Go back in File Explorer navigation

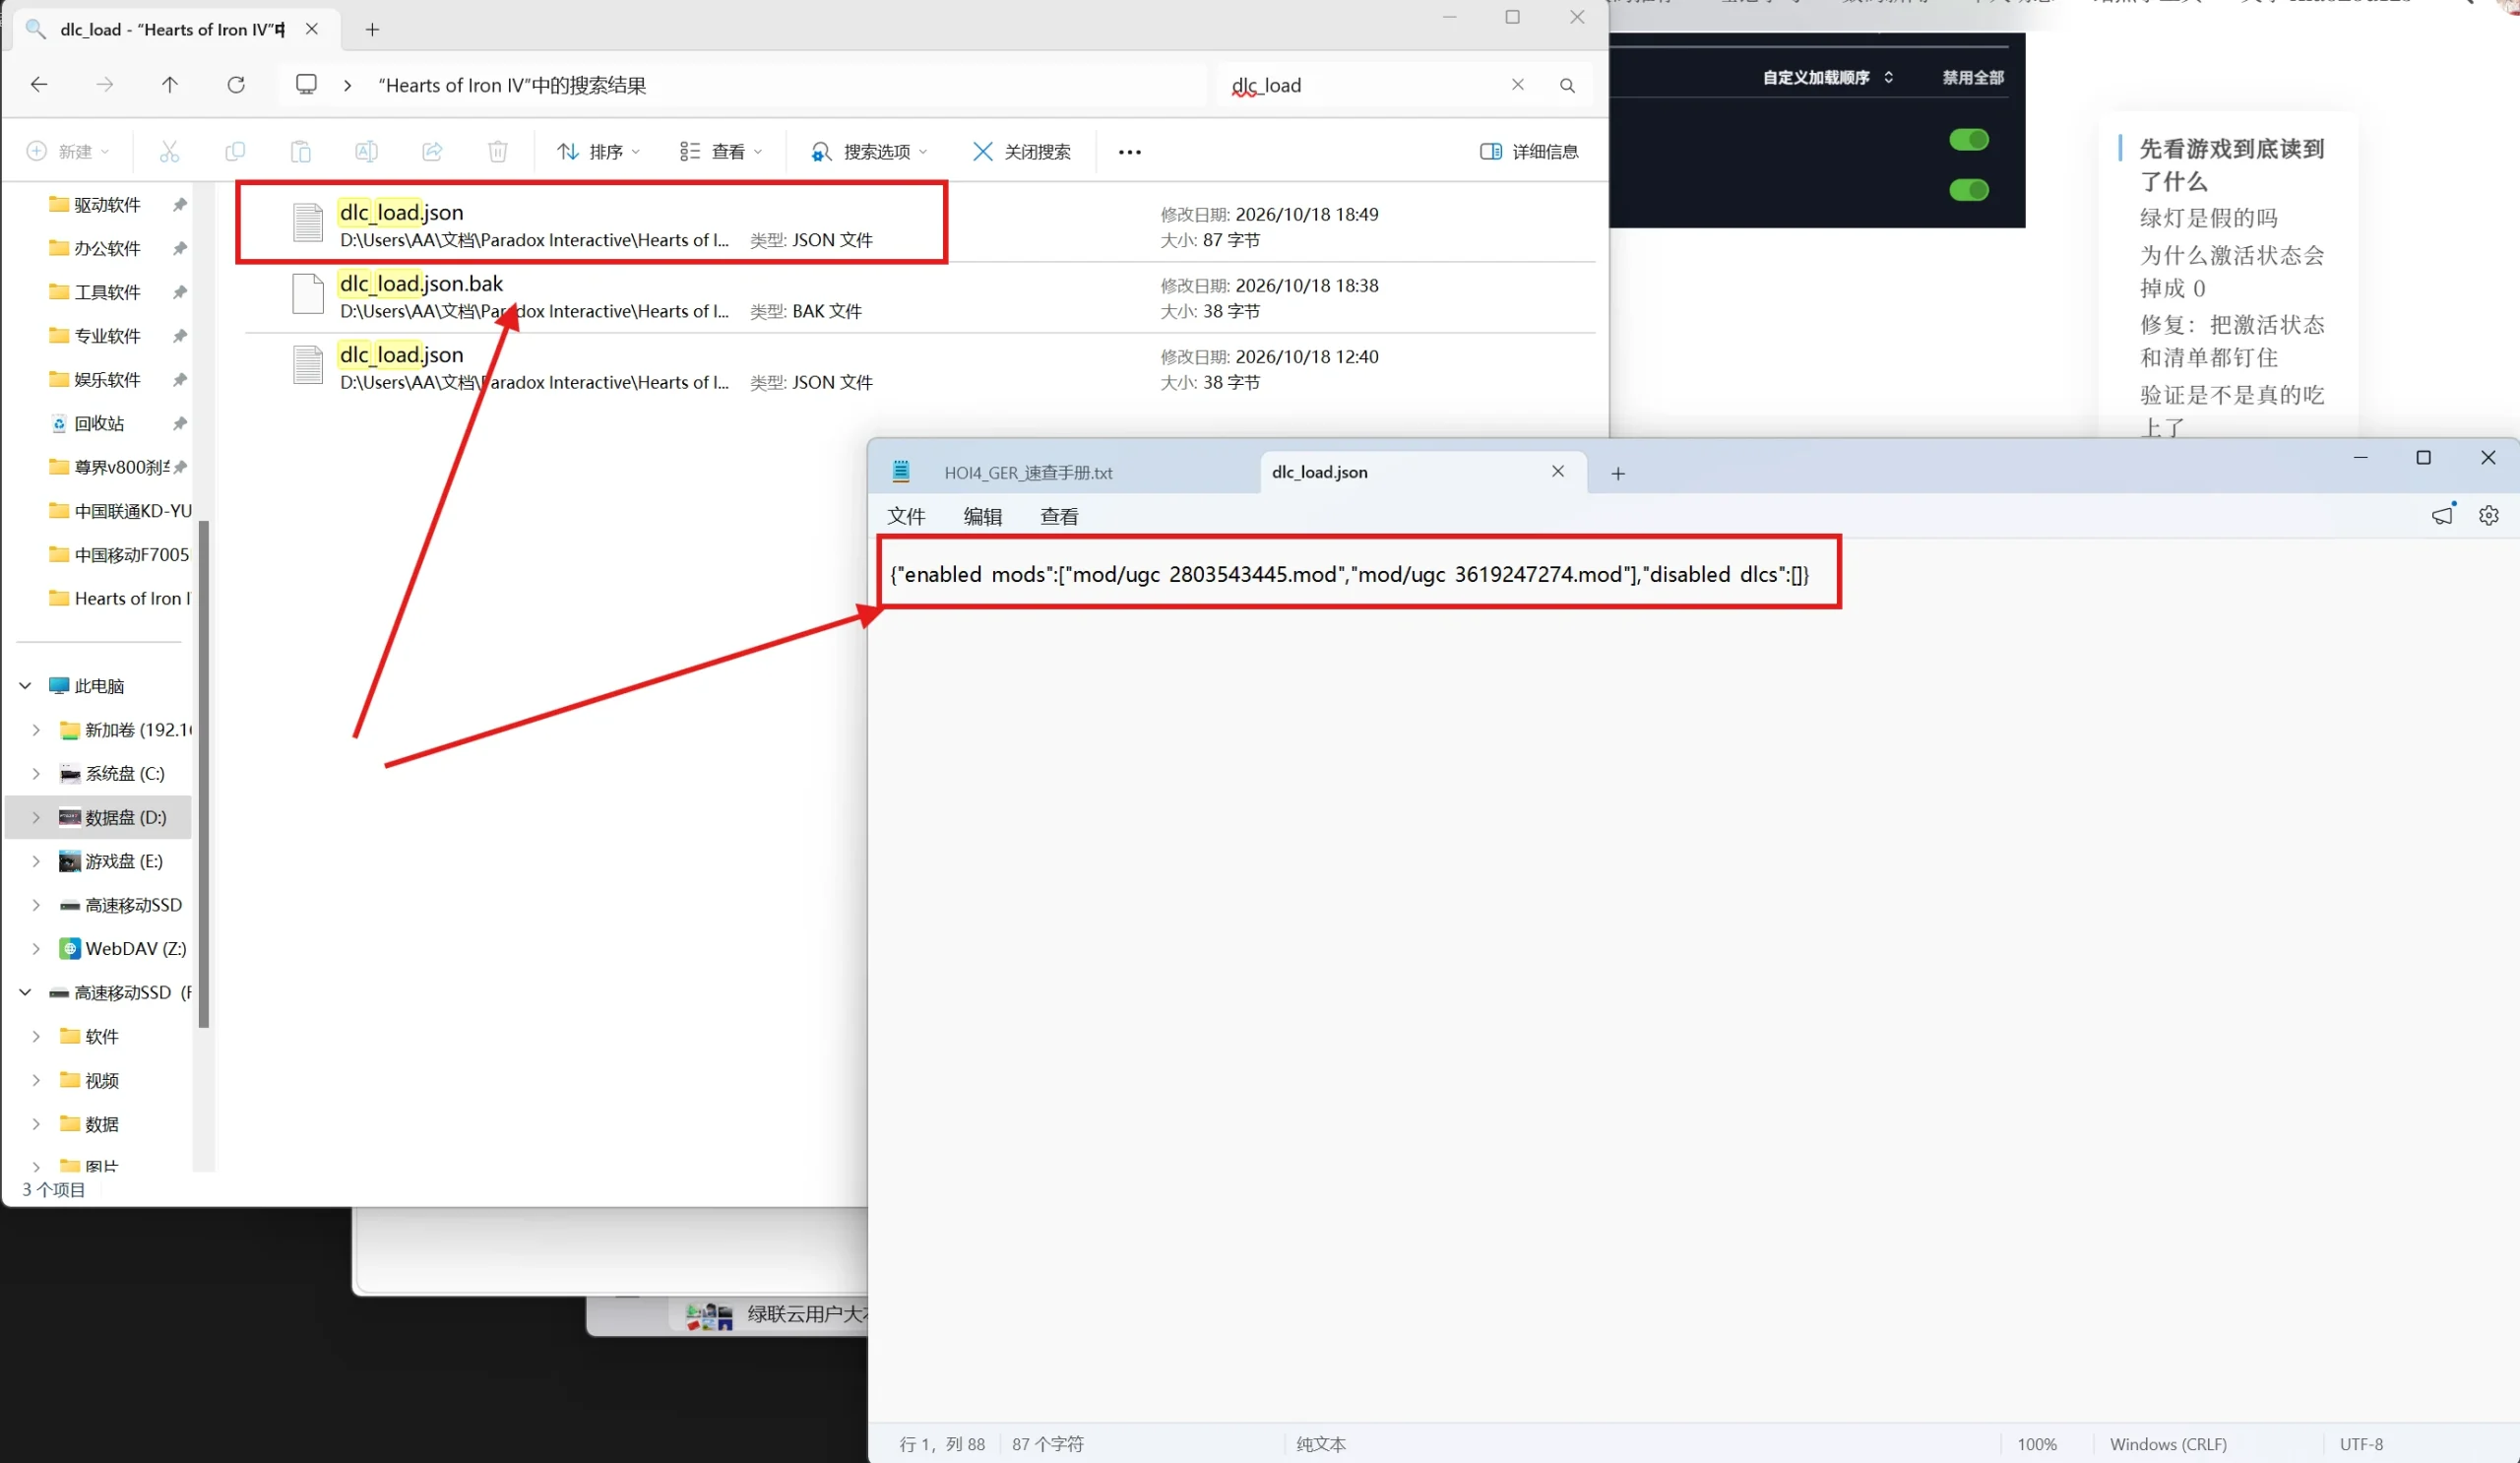[39, 85]
